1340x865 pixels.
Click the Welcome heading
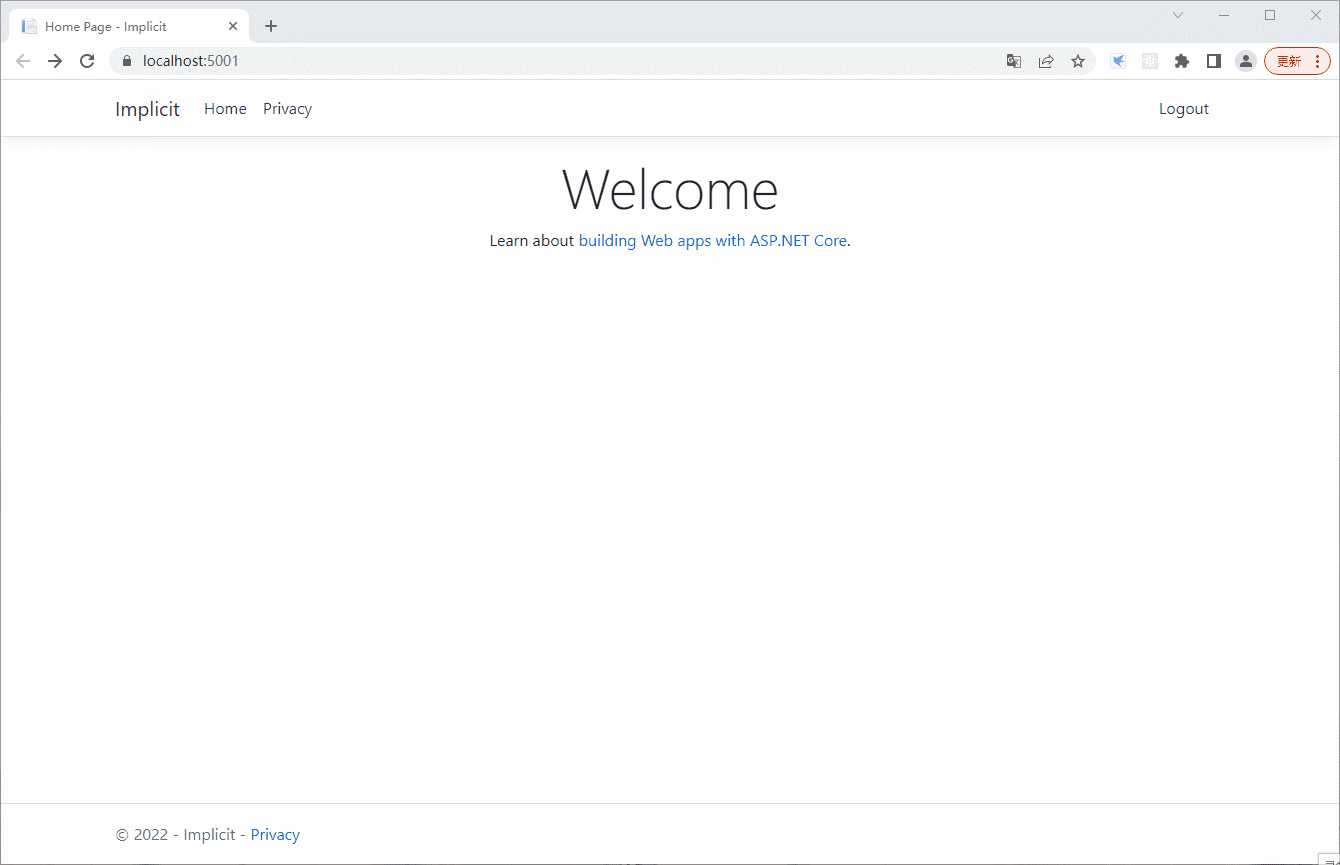(670, 189)
